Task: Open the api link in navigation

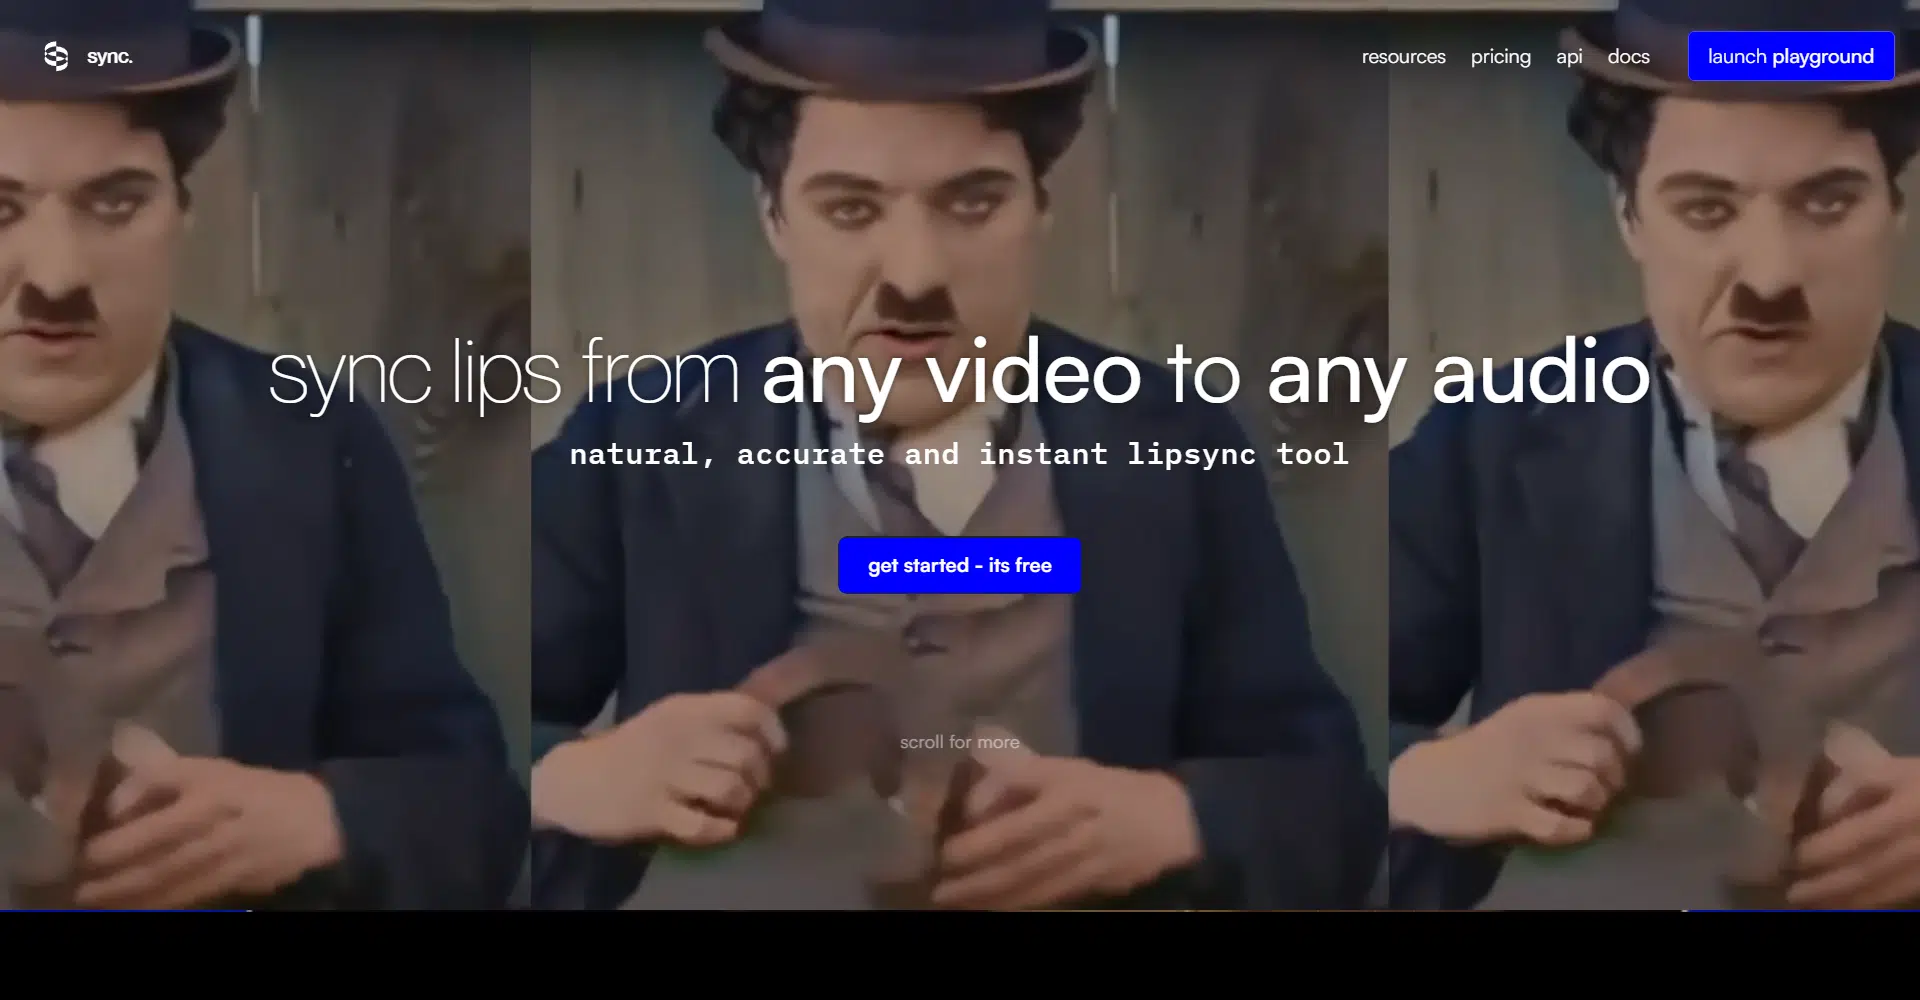Action: (1569, 57)
